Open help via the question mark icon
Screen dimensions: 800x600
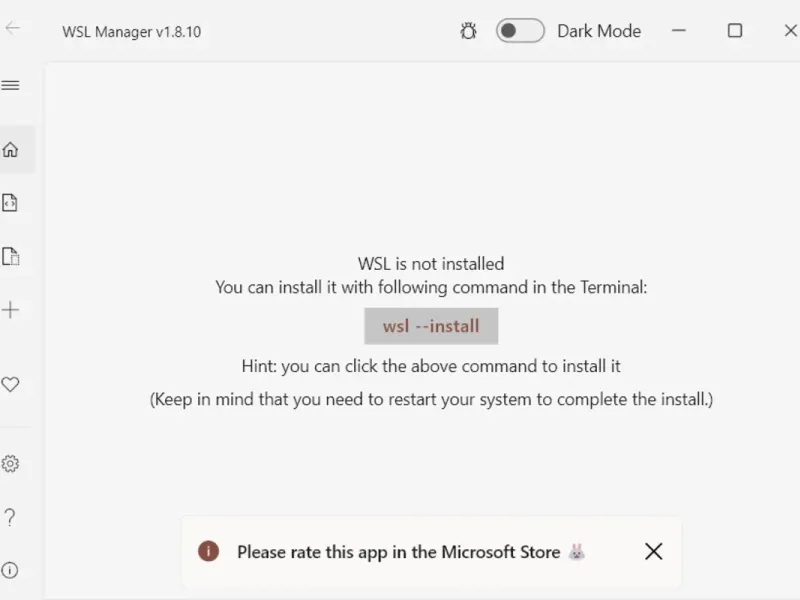coord(11,517)
